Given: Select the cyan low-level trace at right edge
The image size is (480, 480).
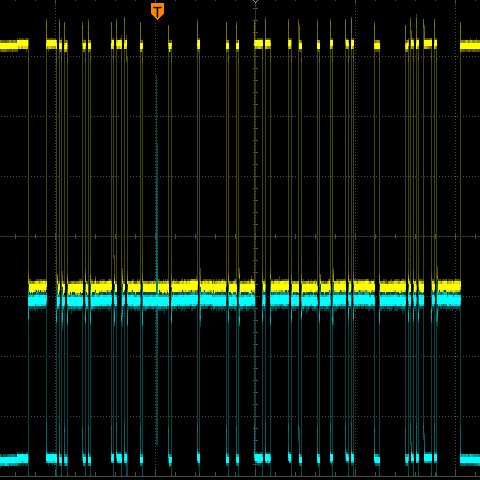Looking at the screenshot, I should pos(470,460).
